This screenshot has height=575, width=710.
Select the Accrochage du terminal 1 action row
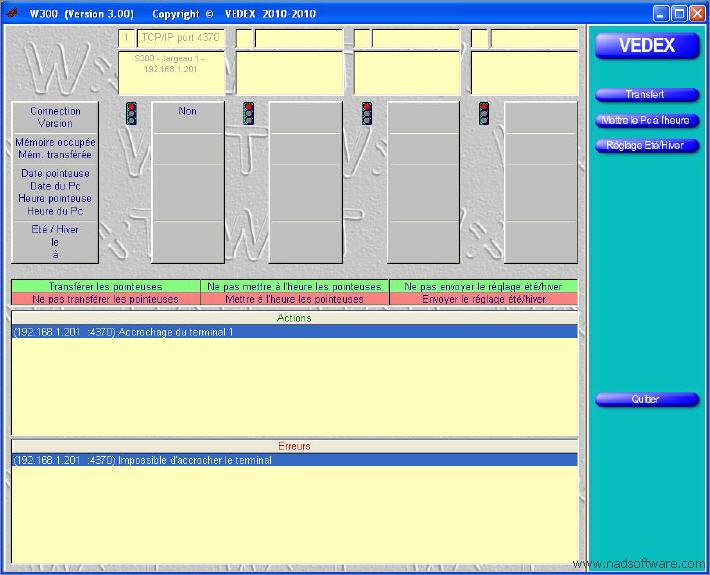(294, 332)
